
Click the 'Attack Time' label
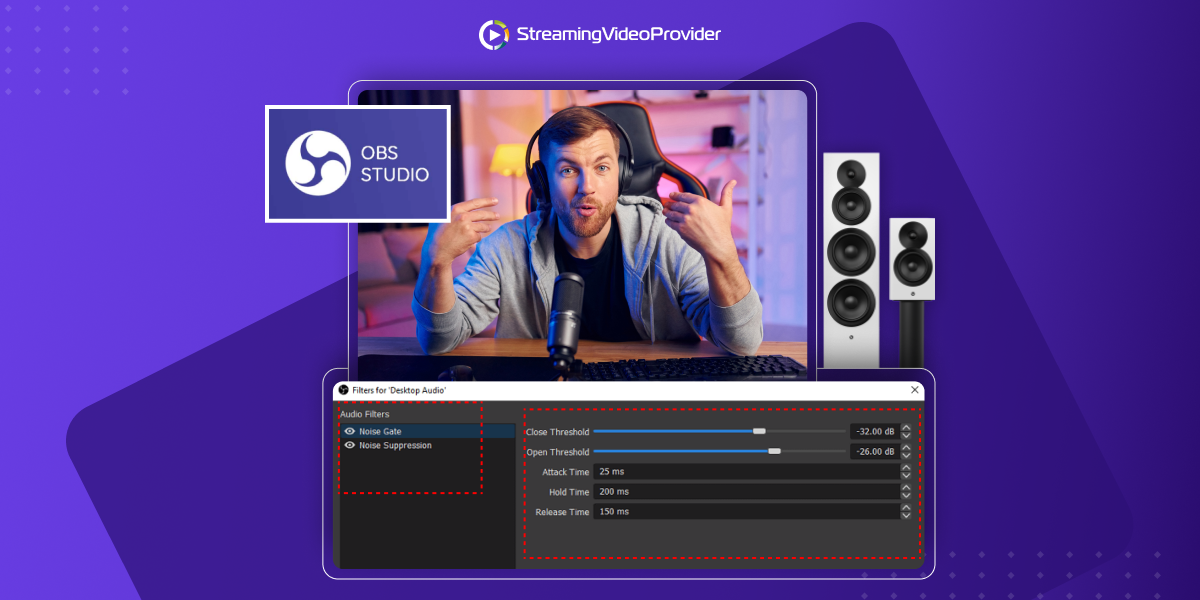point(565,472)
